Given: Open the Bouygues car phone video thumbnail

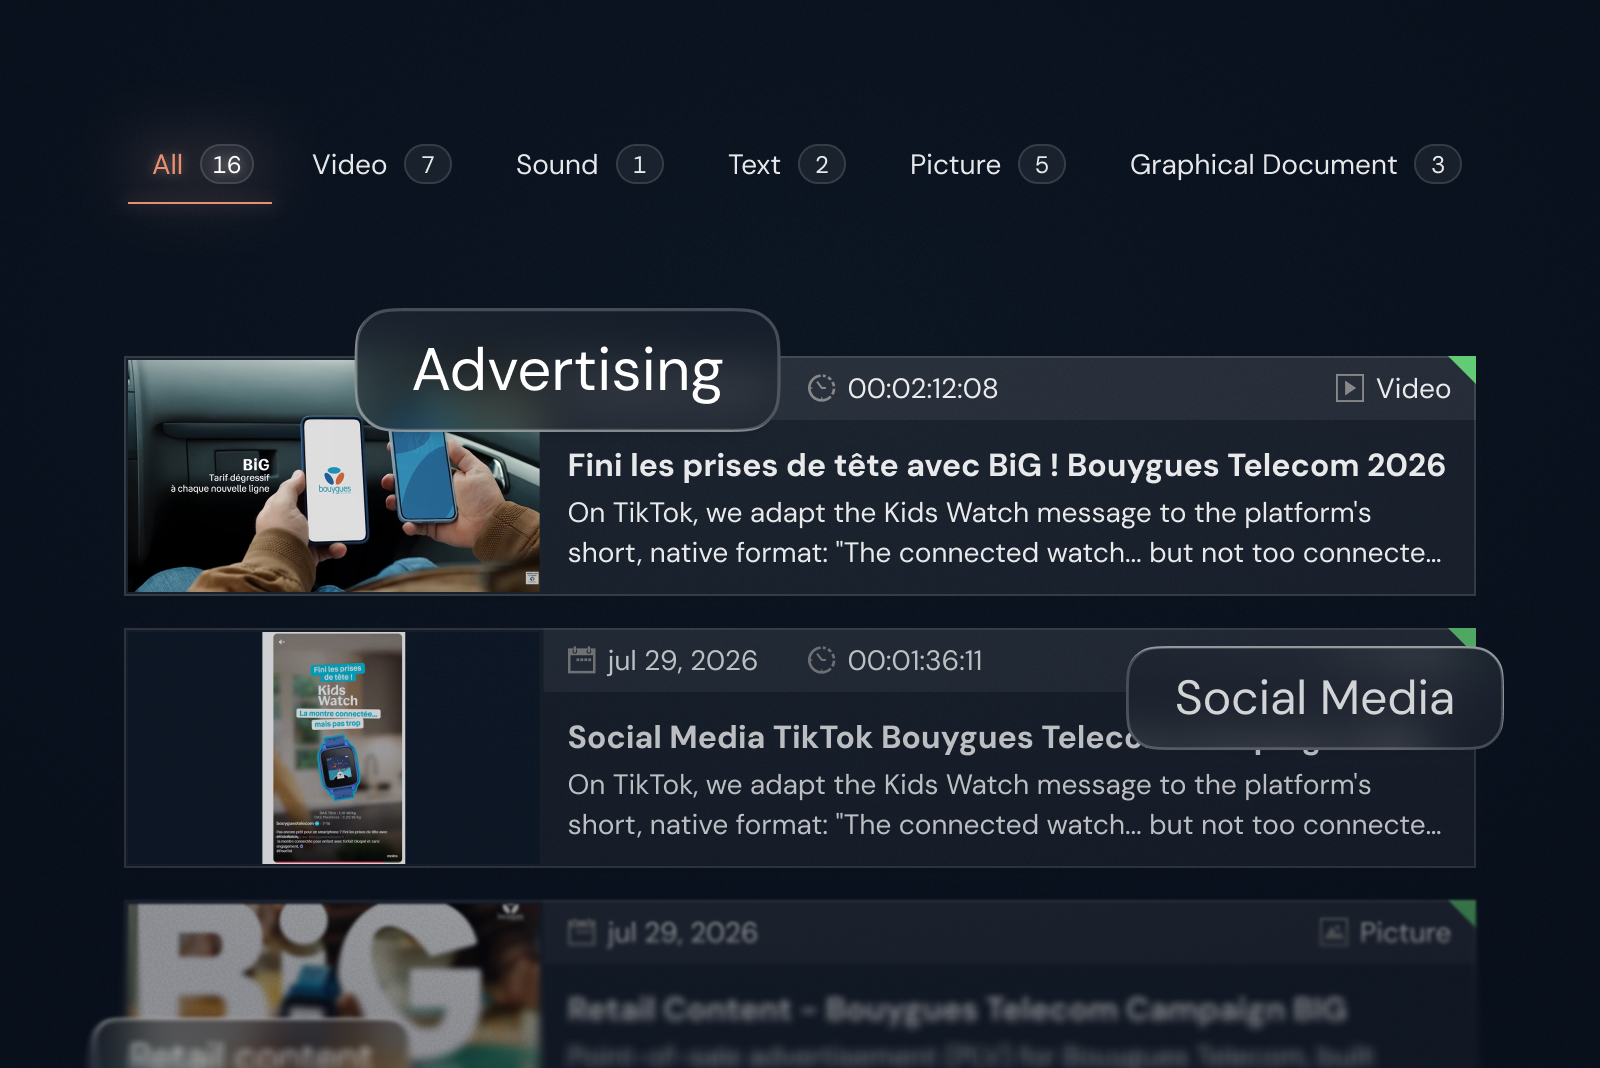Looking at the screenshot, I should pos(333,476).
